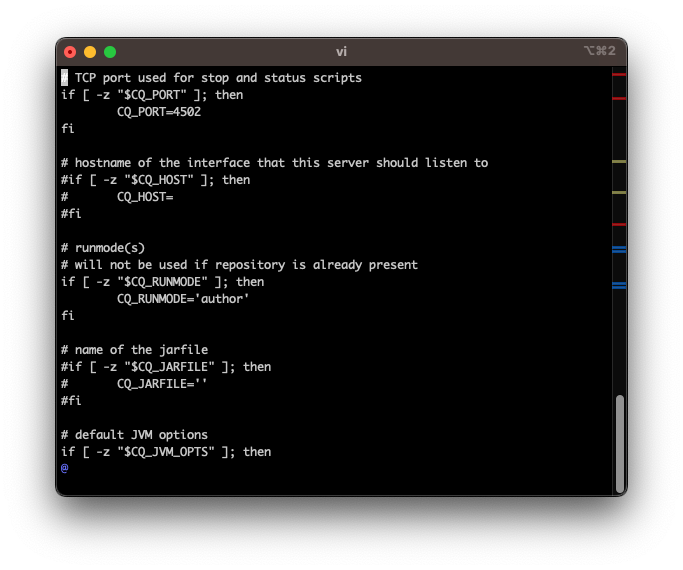Viewport: 683px width, 570px height.
Task: Click 'will not be used if repository' comment
Action: (239, 265)
